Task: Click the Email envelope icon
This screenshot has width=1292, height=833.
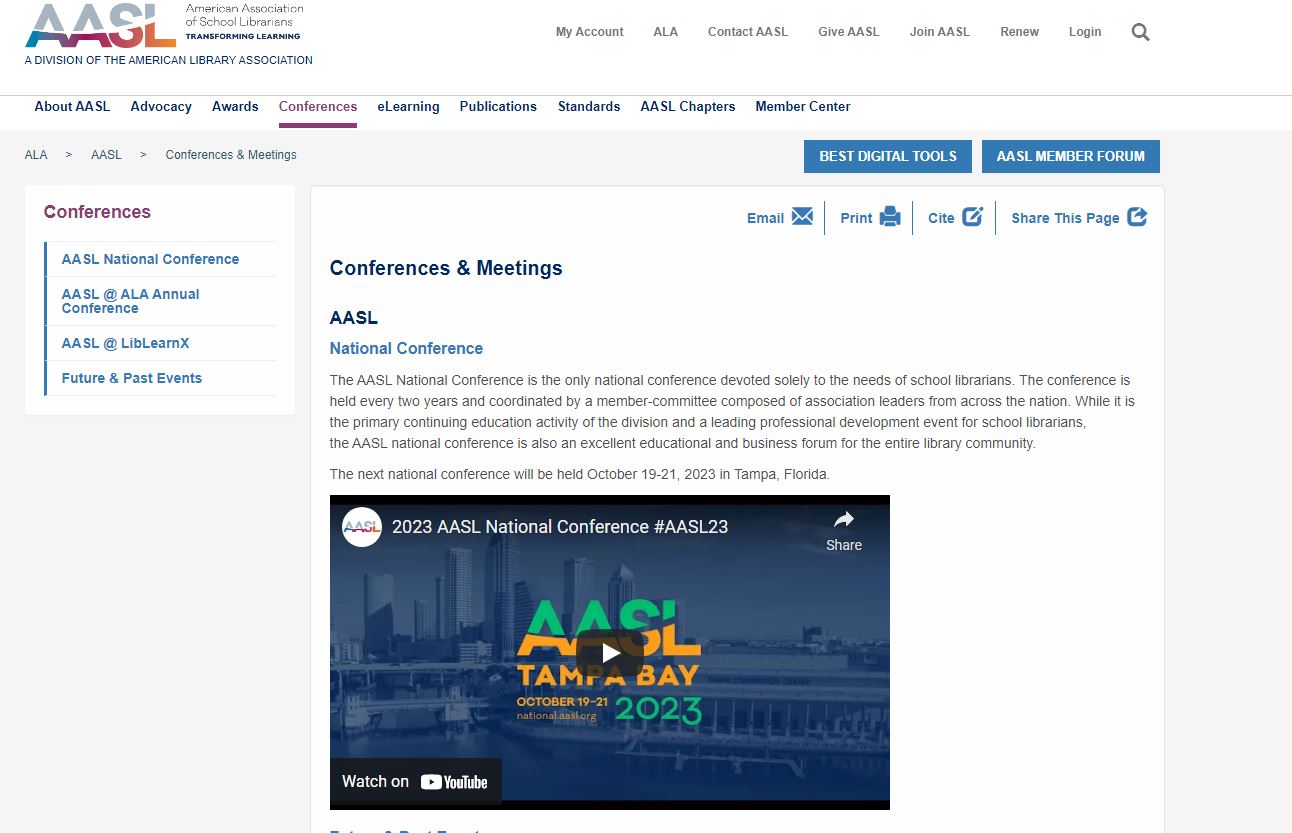Action: (802, 217)
